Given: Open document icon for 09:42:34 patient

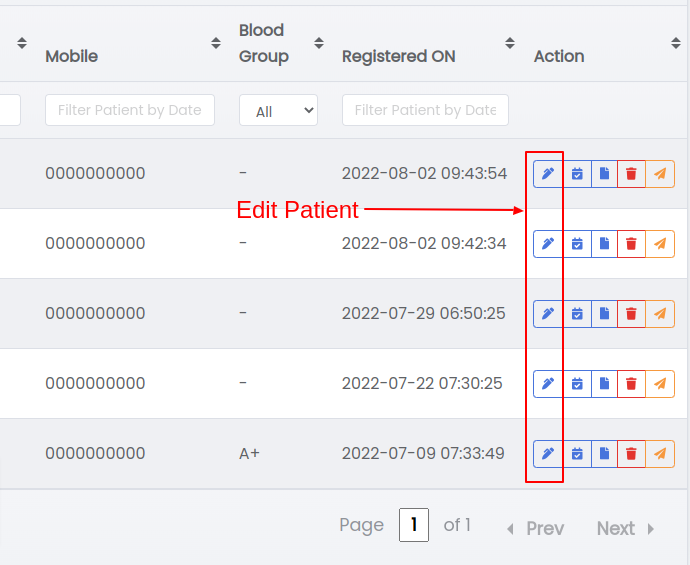Looking at the screenshot, I should click(604, 244).
